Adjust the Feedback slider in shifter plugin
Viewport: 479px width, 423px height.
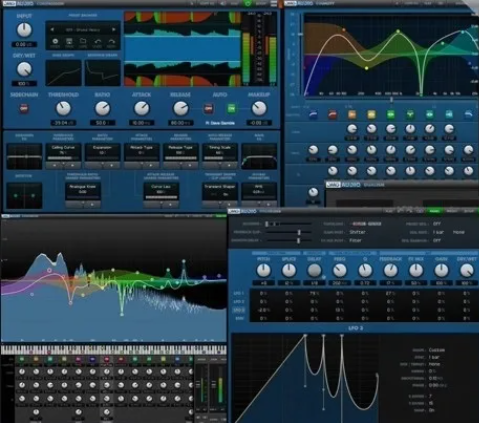pyautogui.click(x=289, y=232)
